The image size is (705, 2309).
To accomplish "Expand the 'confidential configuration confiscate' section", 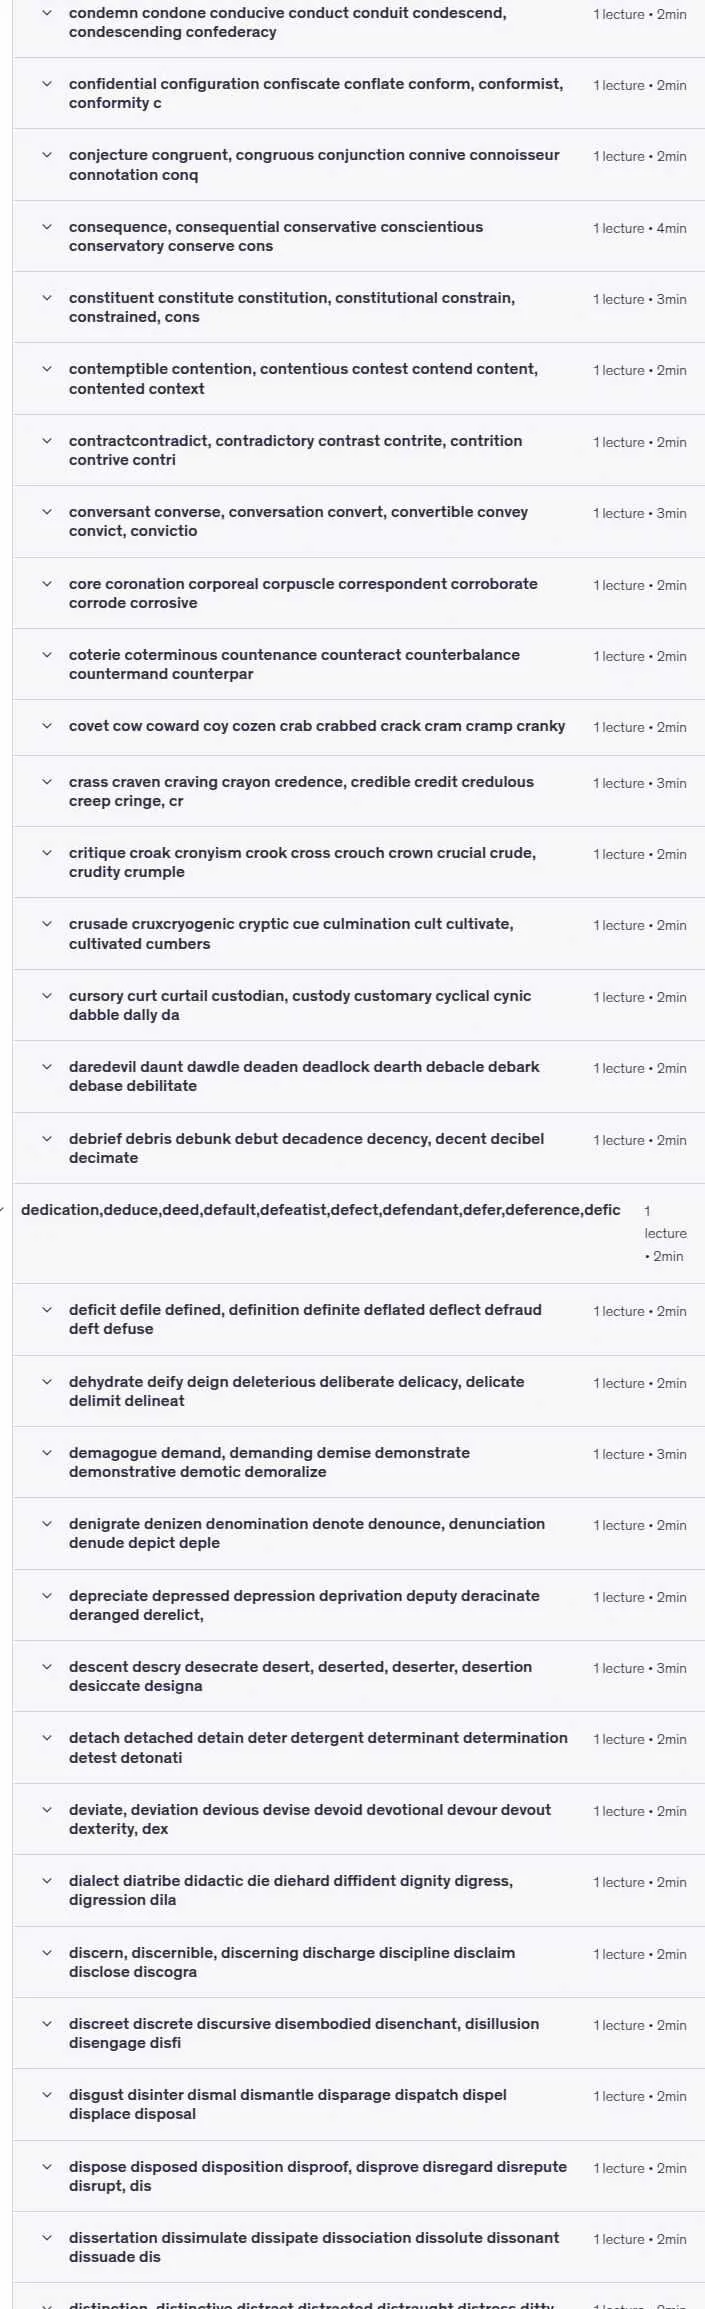I will pos(359,93).
